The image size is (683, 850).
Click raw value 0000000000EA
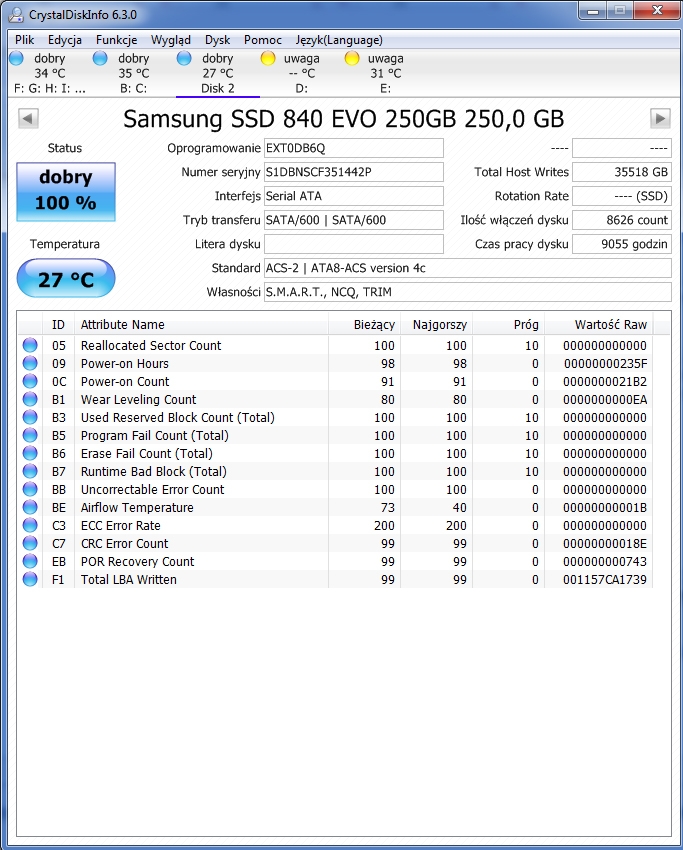coord(605,400)
